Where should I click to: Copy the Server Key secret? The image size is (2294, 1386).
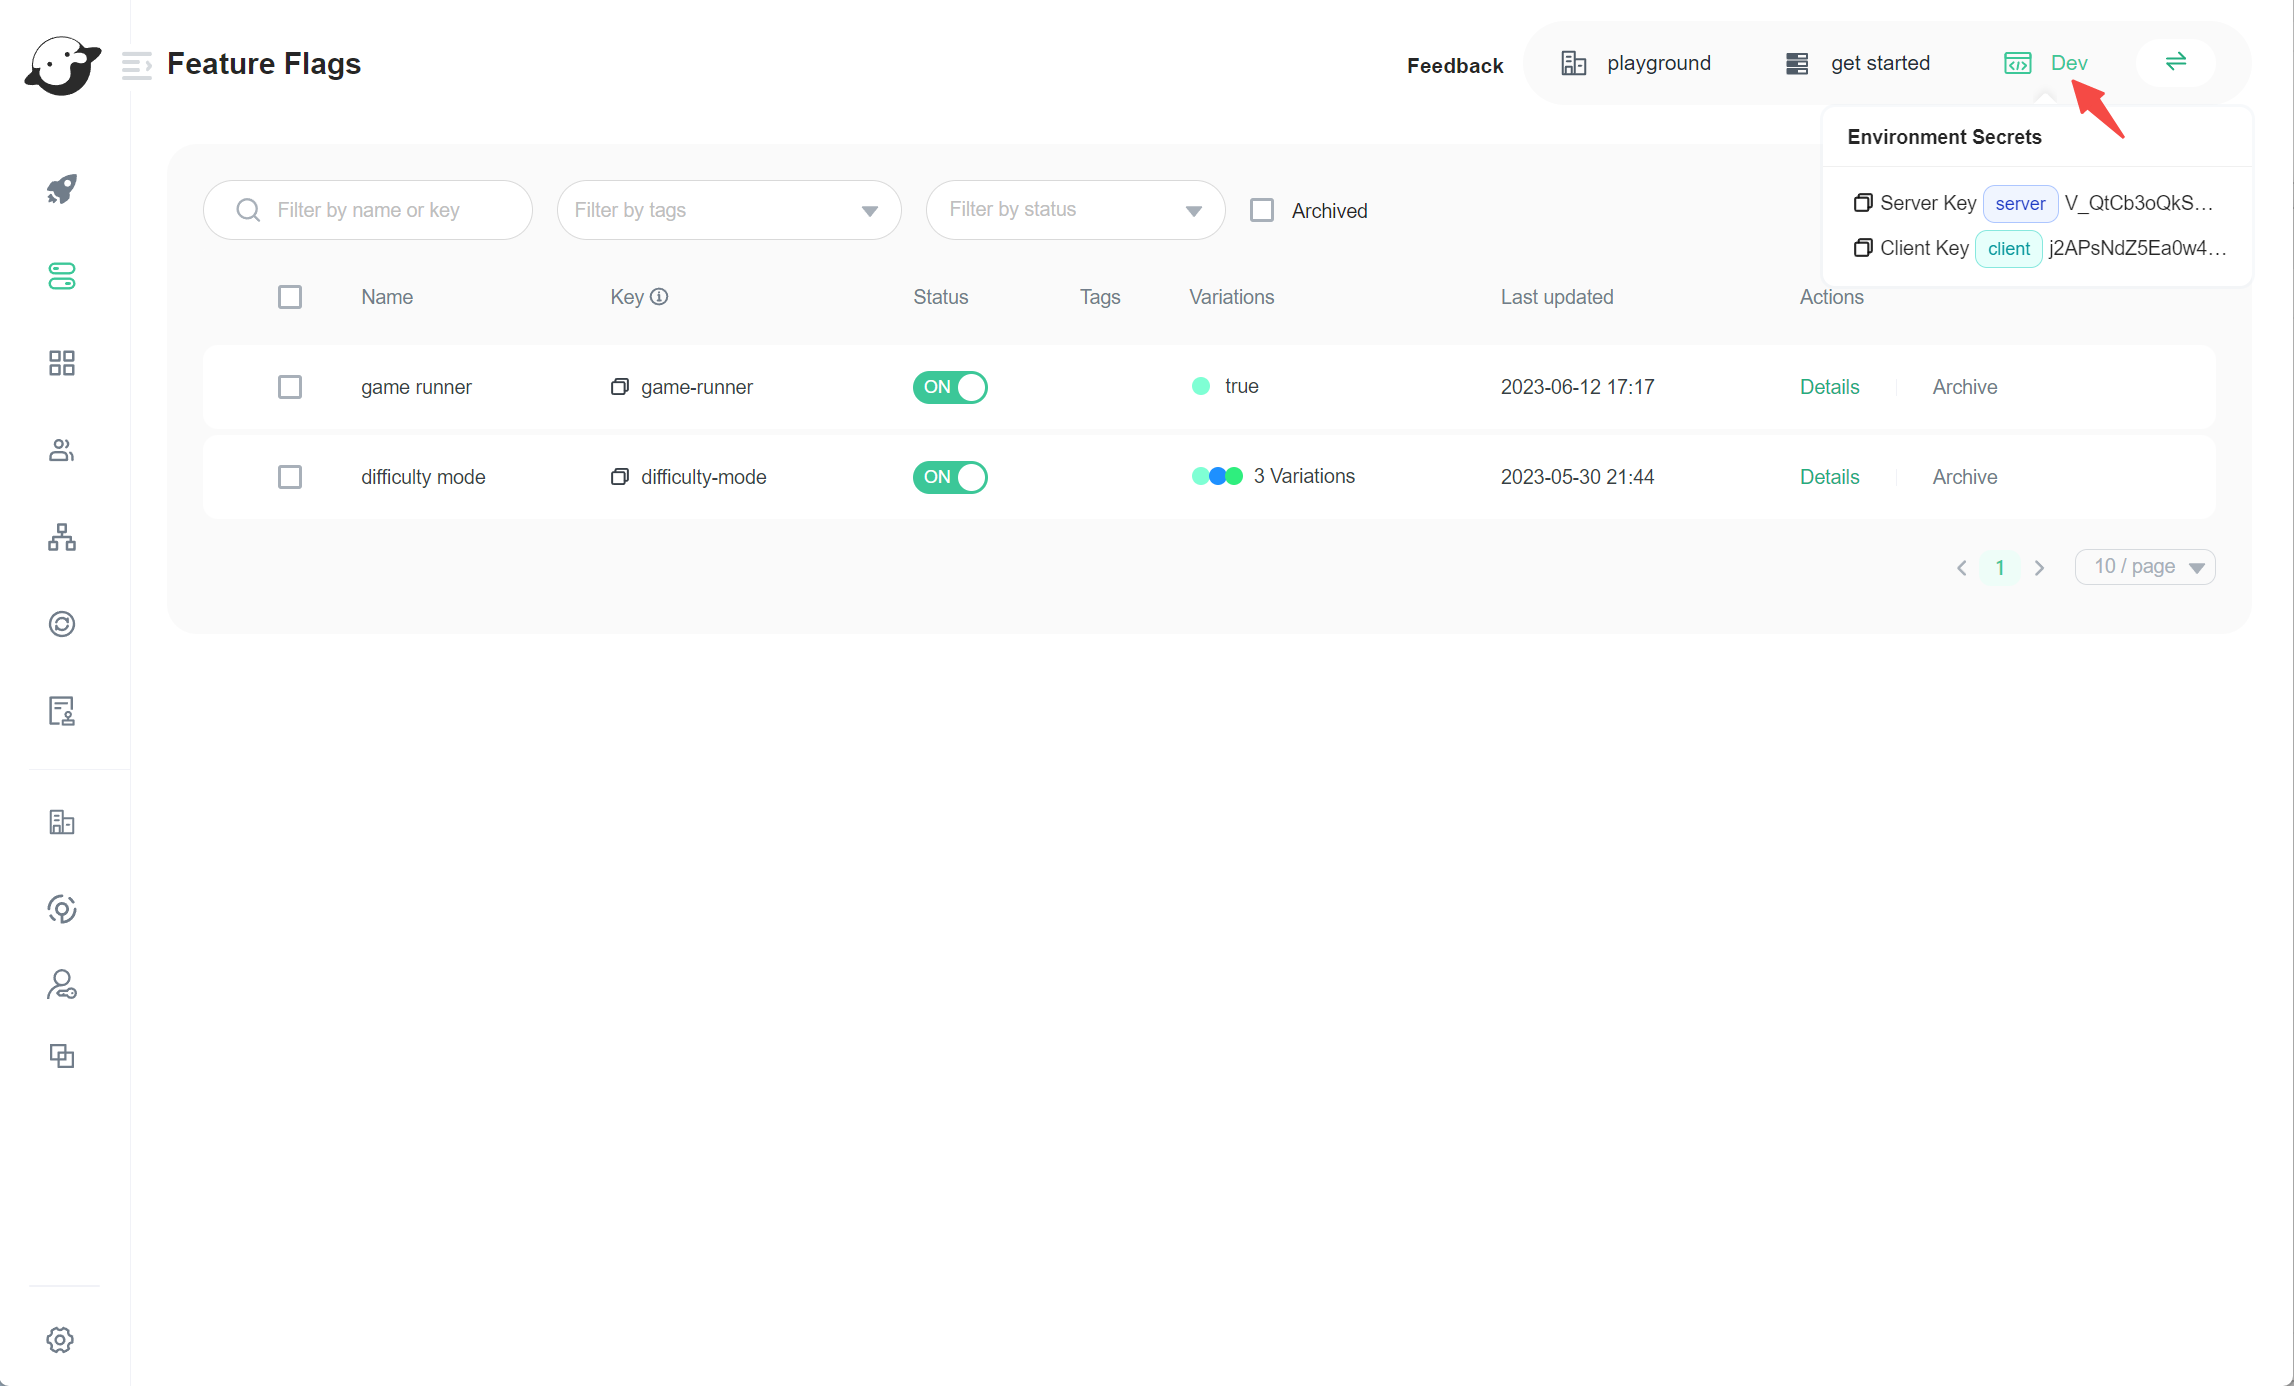point(1862,203)
